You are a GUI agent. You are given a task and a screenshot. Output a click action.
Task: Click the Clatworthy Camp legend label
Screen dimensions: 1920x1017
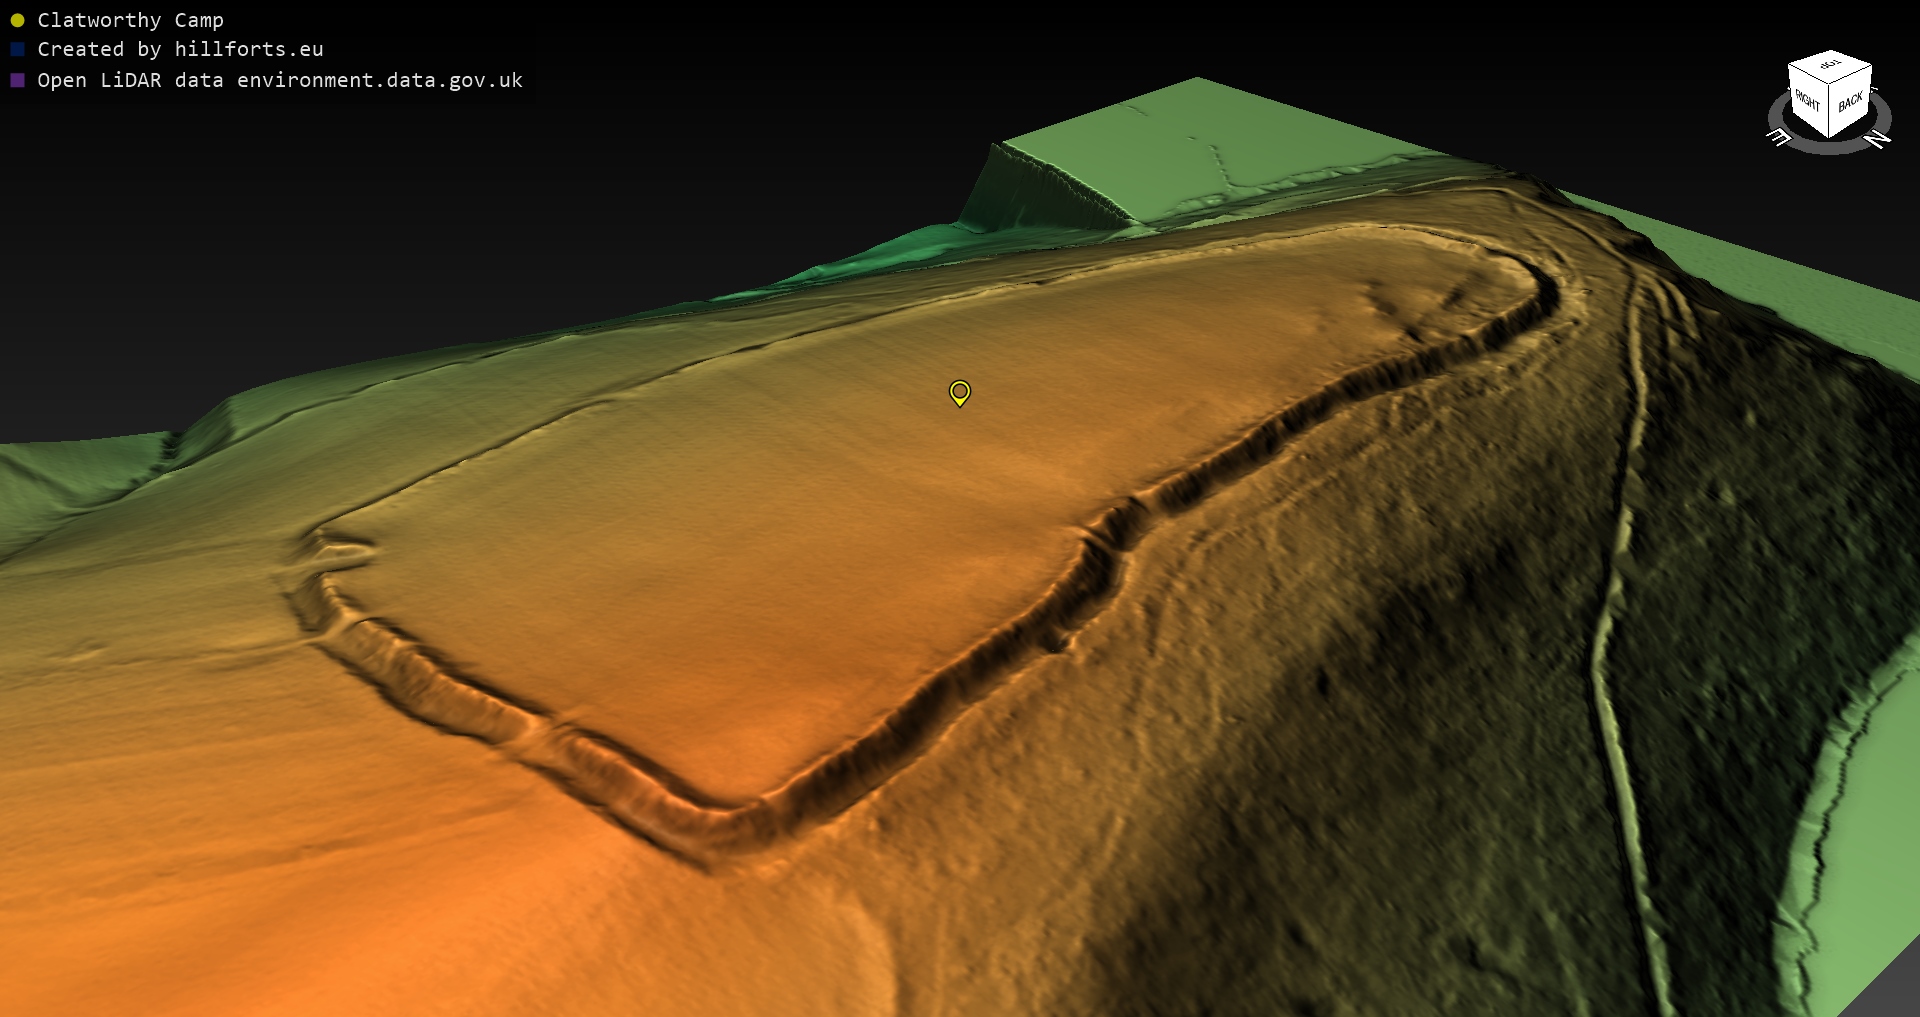(130, 20)
